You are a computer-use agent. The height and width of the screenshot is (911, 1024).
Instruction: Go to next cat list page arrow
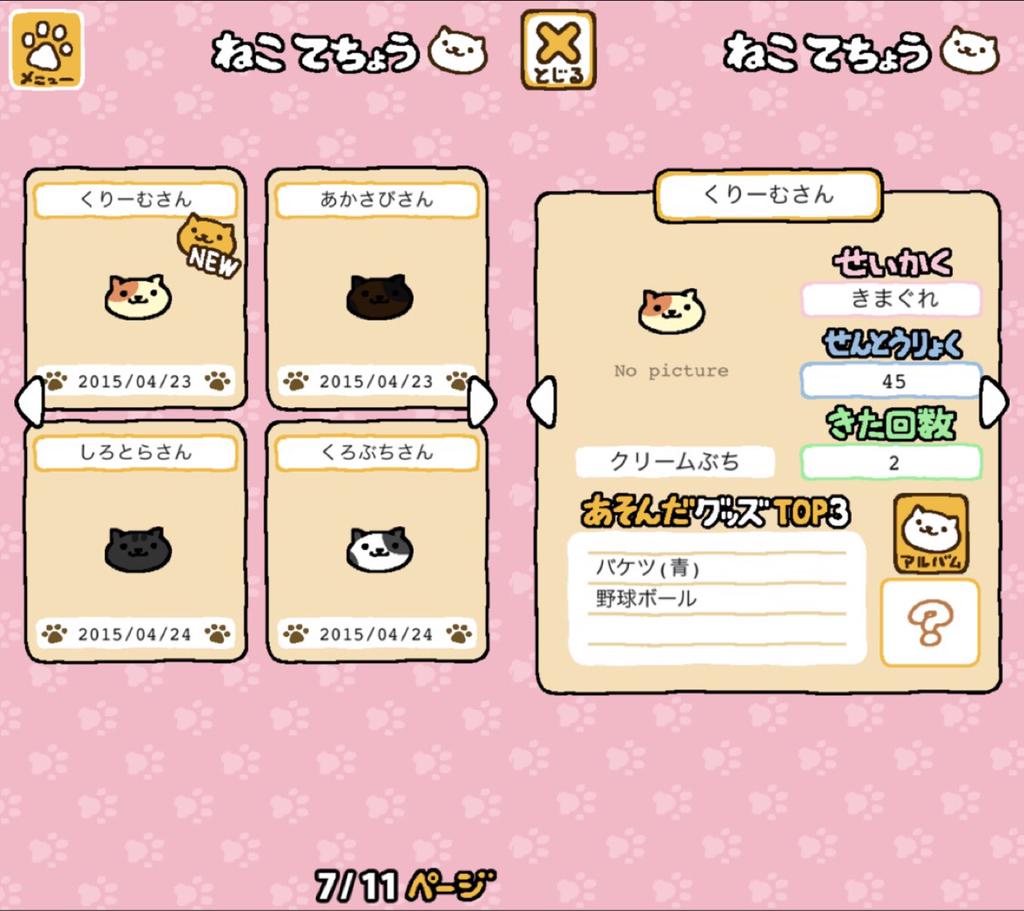point(482,402)
